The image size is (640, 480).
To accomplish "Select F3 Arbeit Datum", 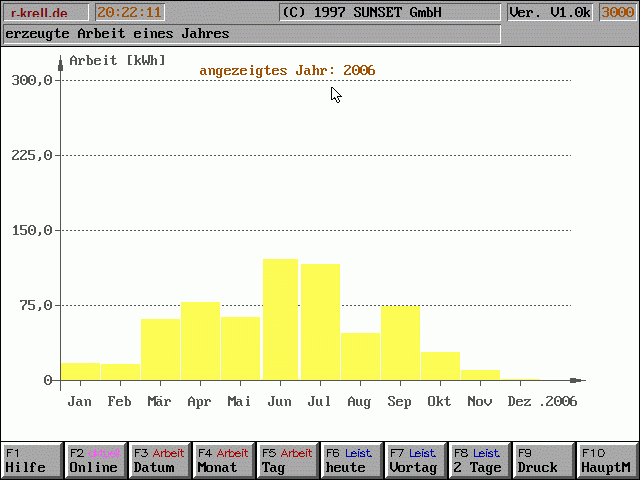I will point(159,460).
